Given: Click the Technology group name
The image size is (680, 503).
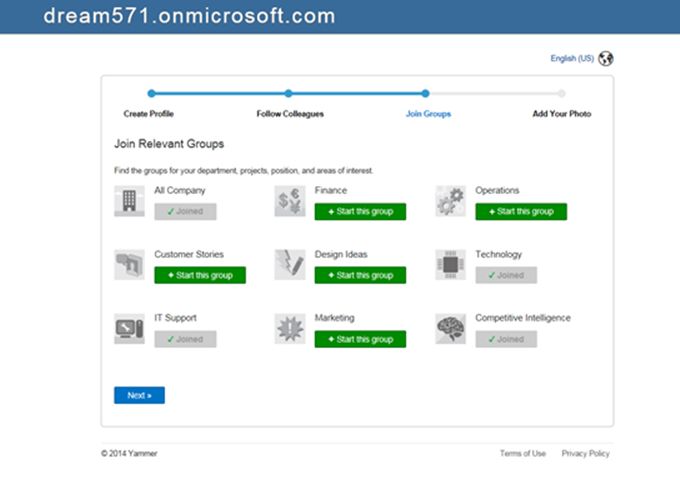Looking at the screenshot, I should pos(498,254).
